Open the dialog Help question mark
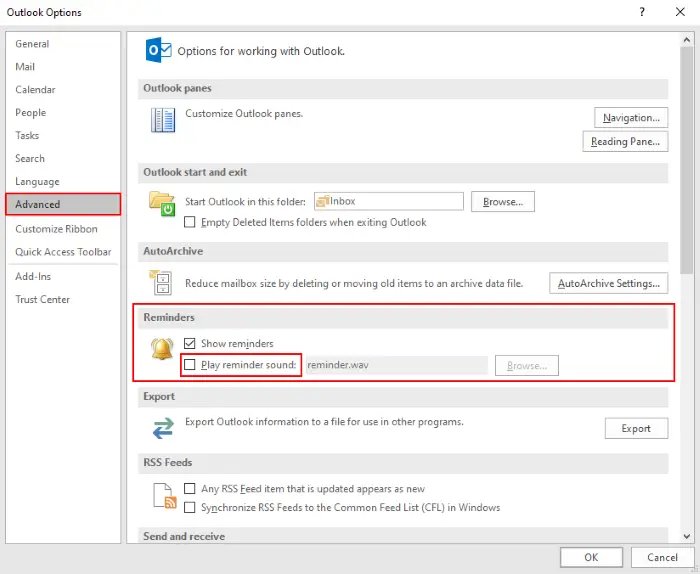Viewport: 700px width, 574px height. point(642,12)
